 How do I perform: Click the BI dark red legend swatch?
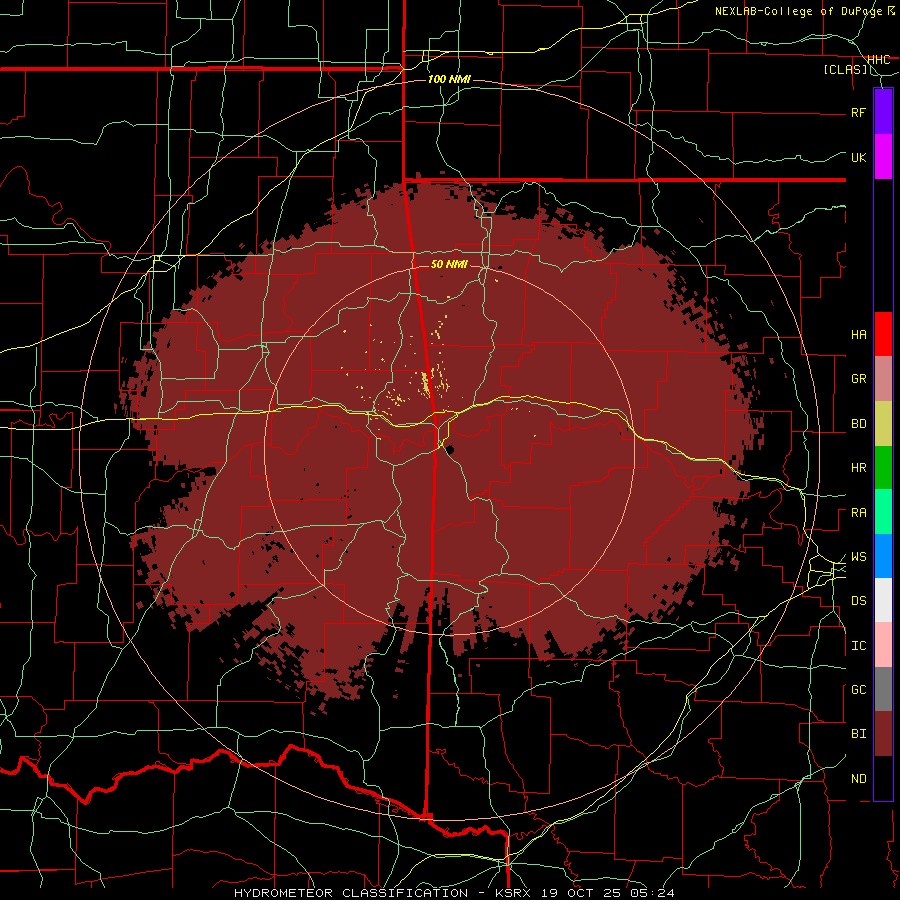tap(883, 734)
